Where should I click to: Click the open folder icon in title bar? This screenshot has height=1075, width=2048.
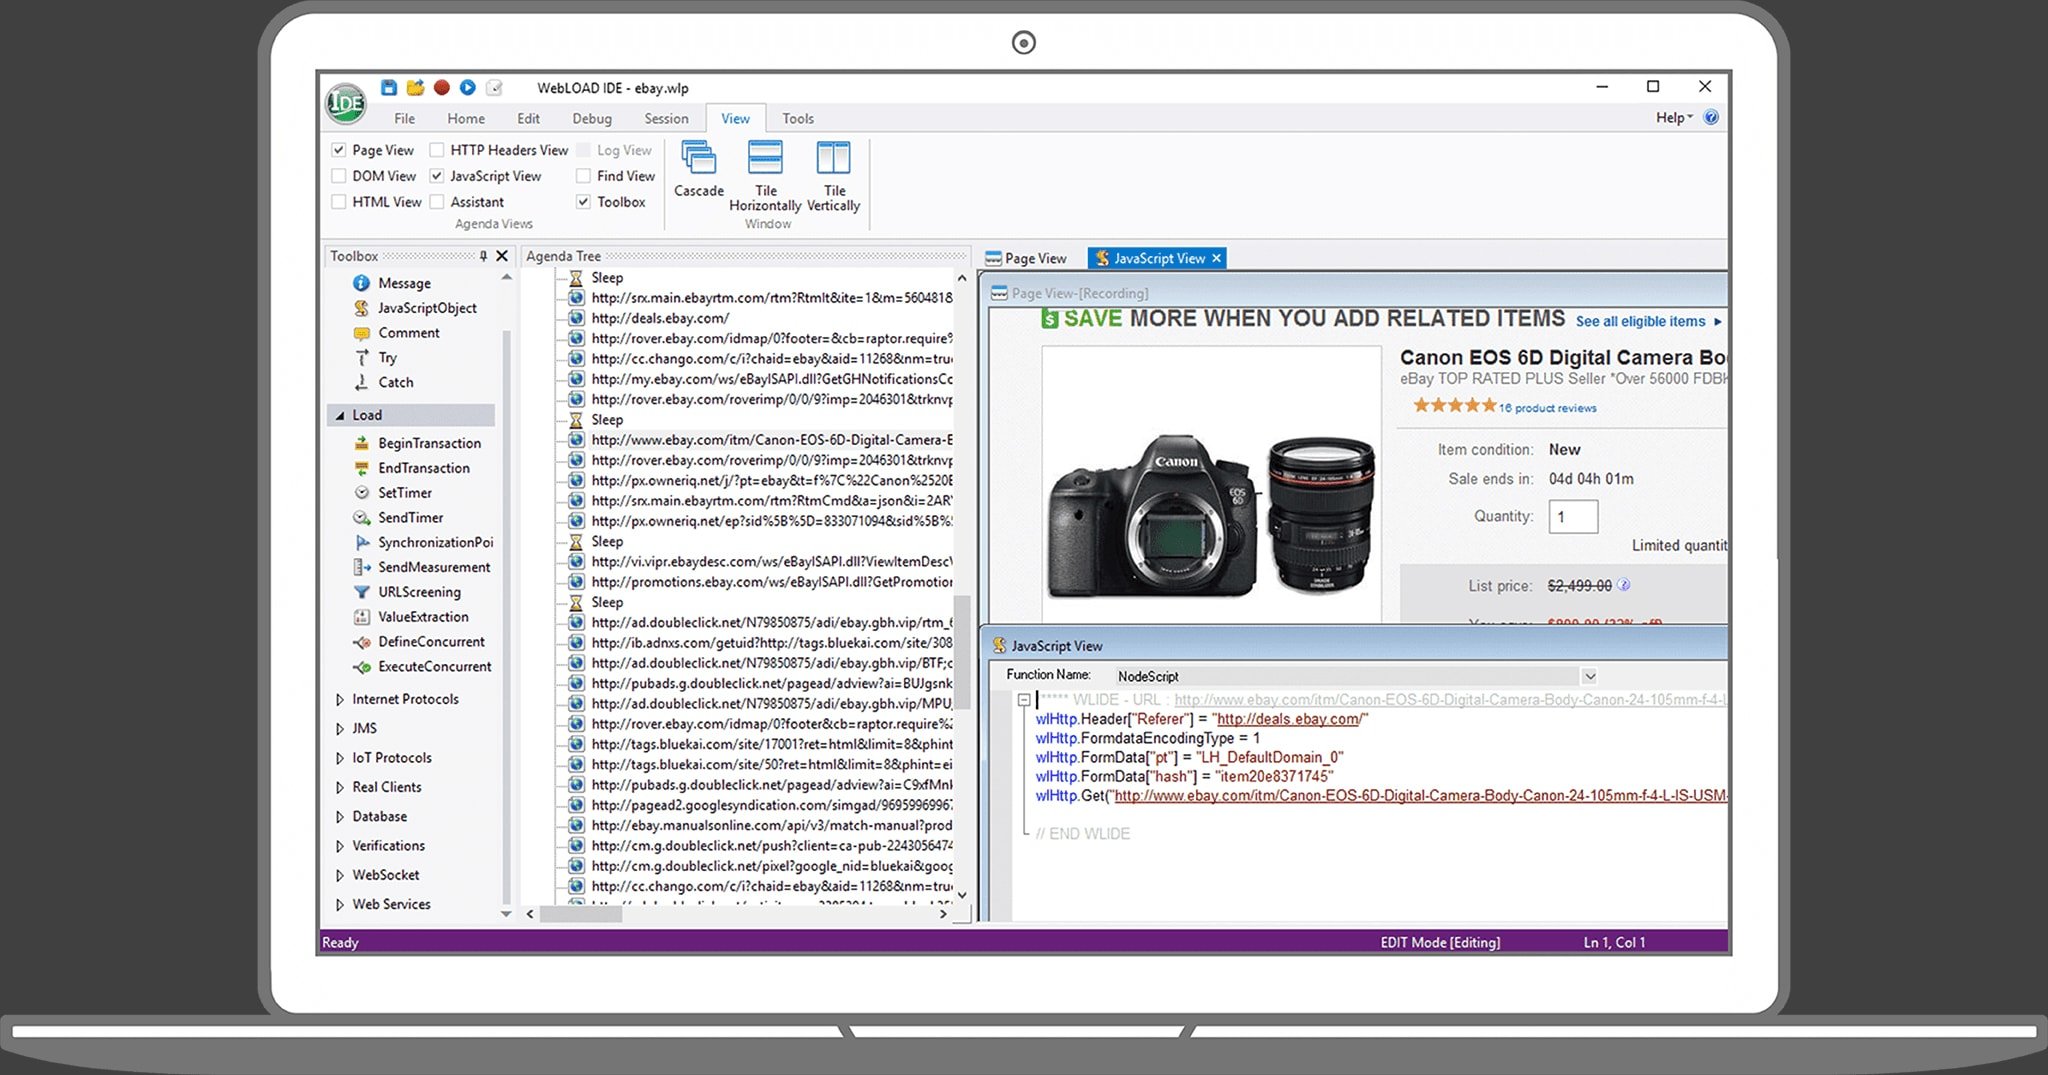(x=415, y=88)
